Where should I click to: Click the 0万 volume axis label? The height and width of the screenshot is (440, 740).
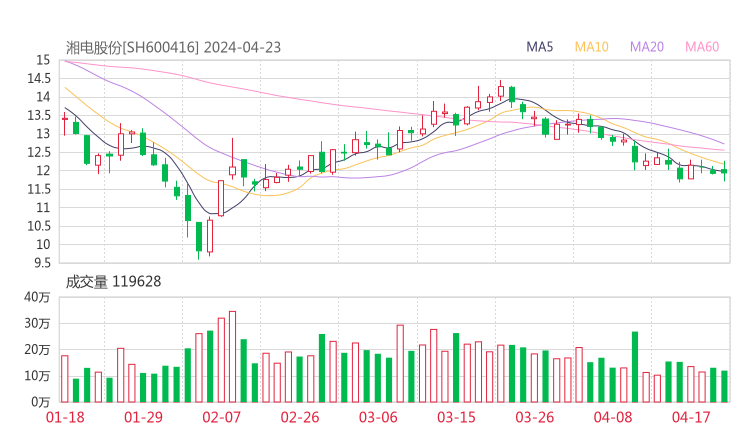[41, 402]
